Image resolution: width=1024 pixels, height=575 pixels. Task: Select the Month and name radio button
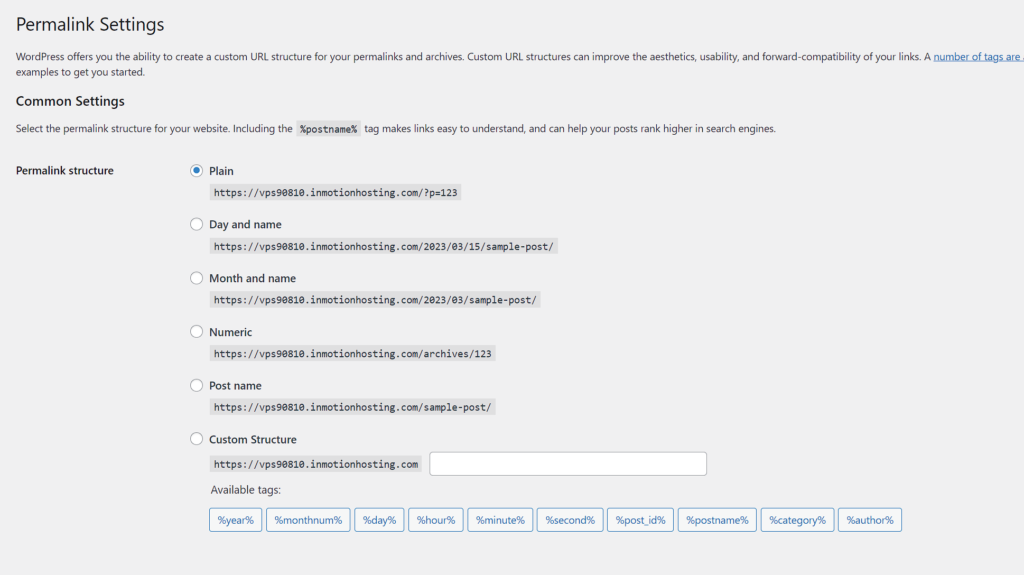(196, 278)
